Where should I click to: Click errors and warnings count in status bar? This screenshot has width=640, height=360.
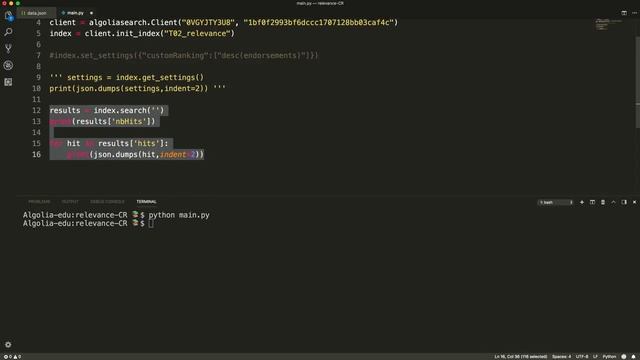[12, 357]
